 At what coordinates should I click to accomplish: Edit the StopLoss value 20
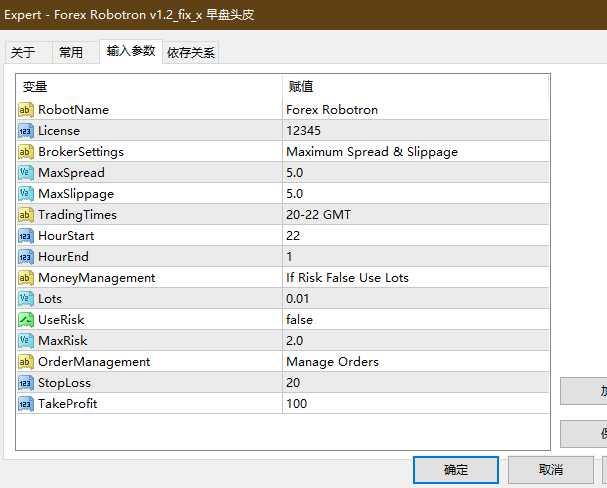[293, 383]
